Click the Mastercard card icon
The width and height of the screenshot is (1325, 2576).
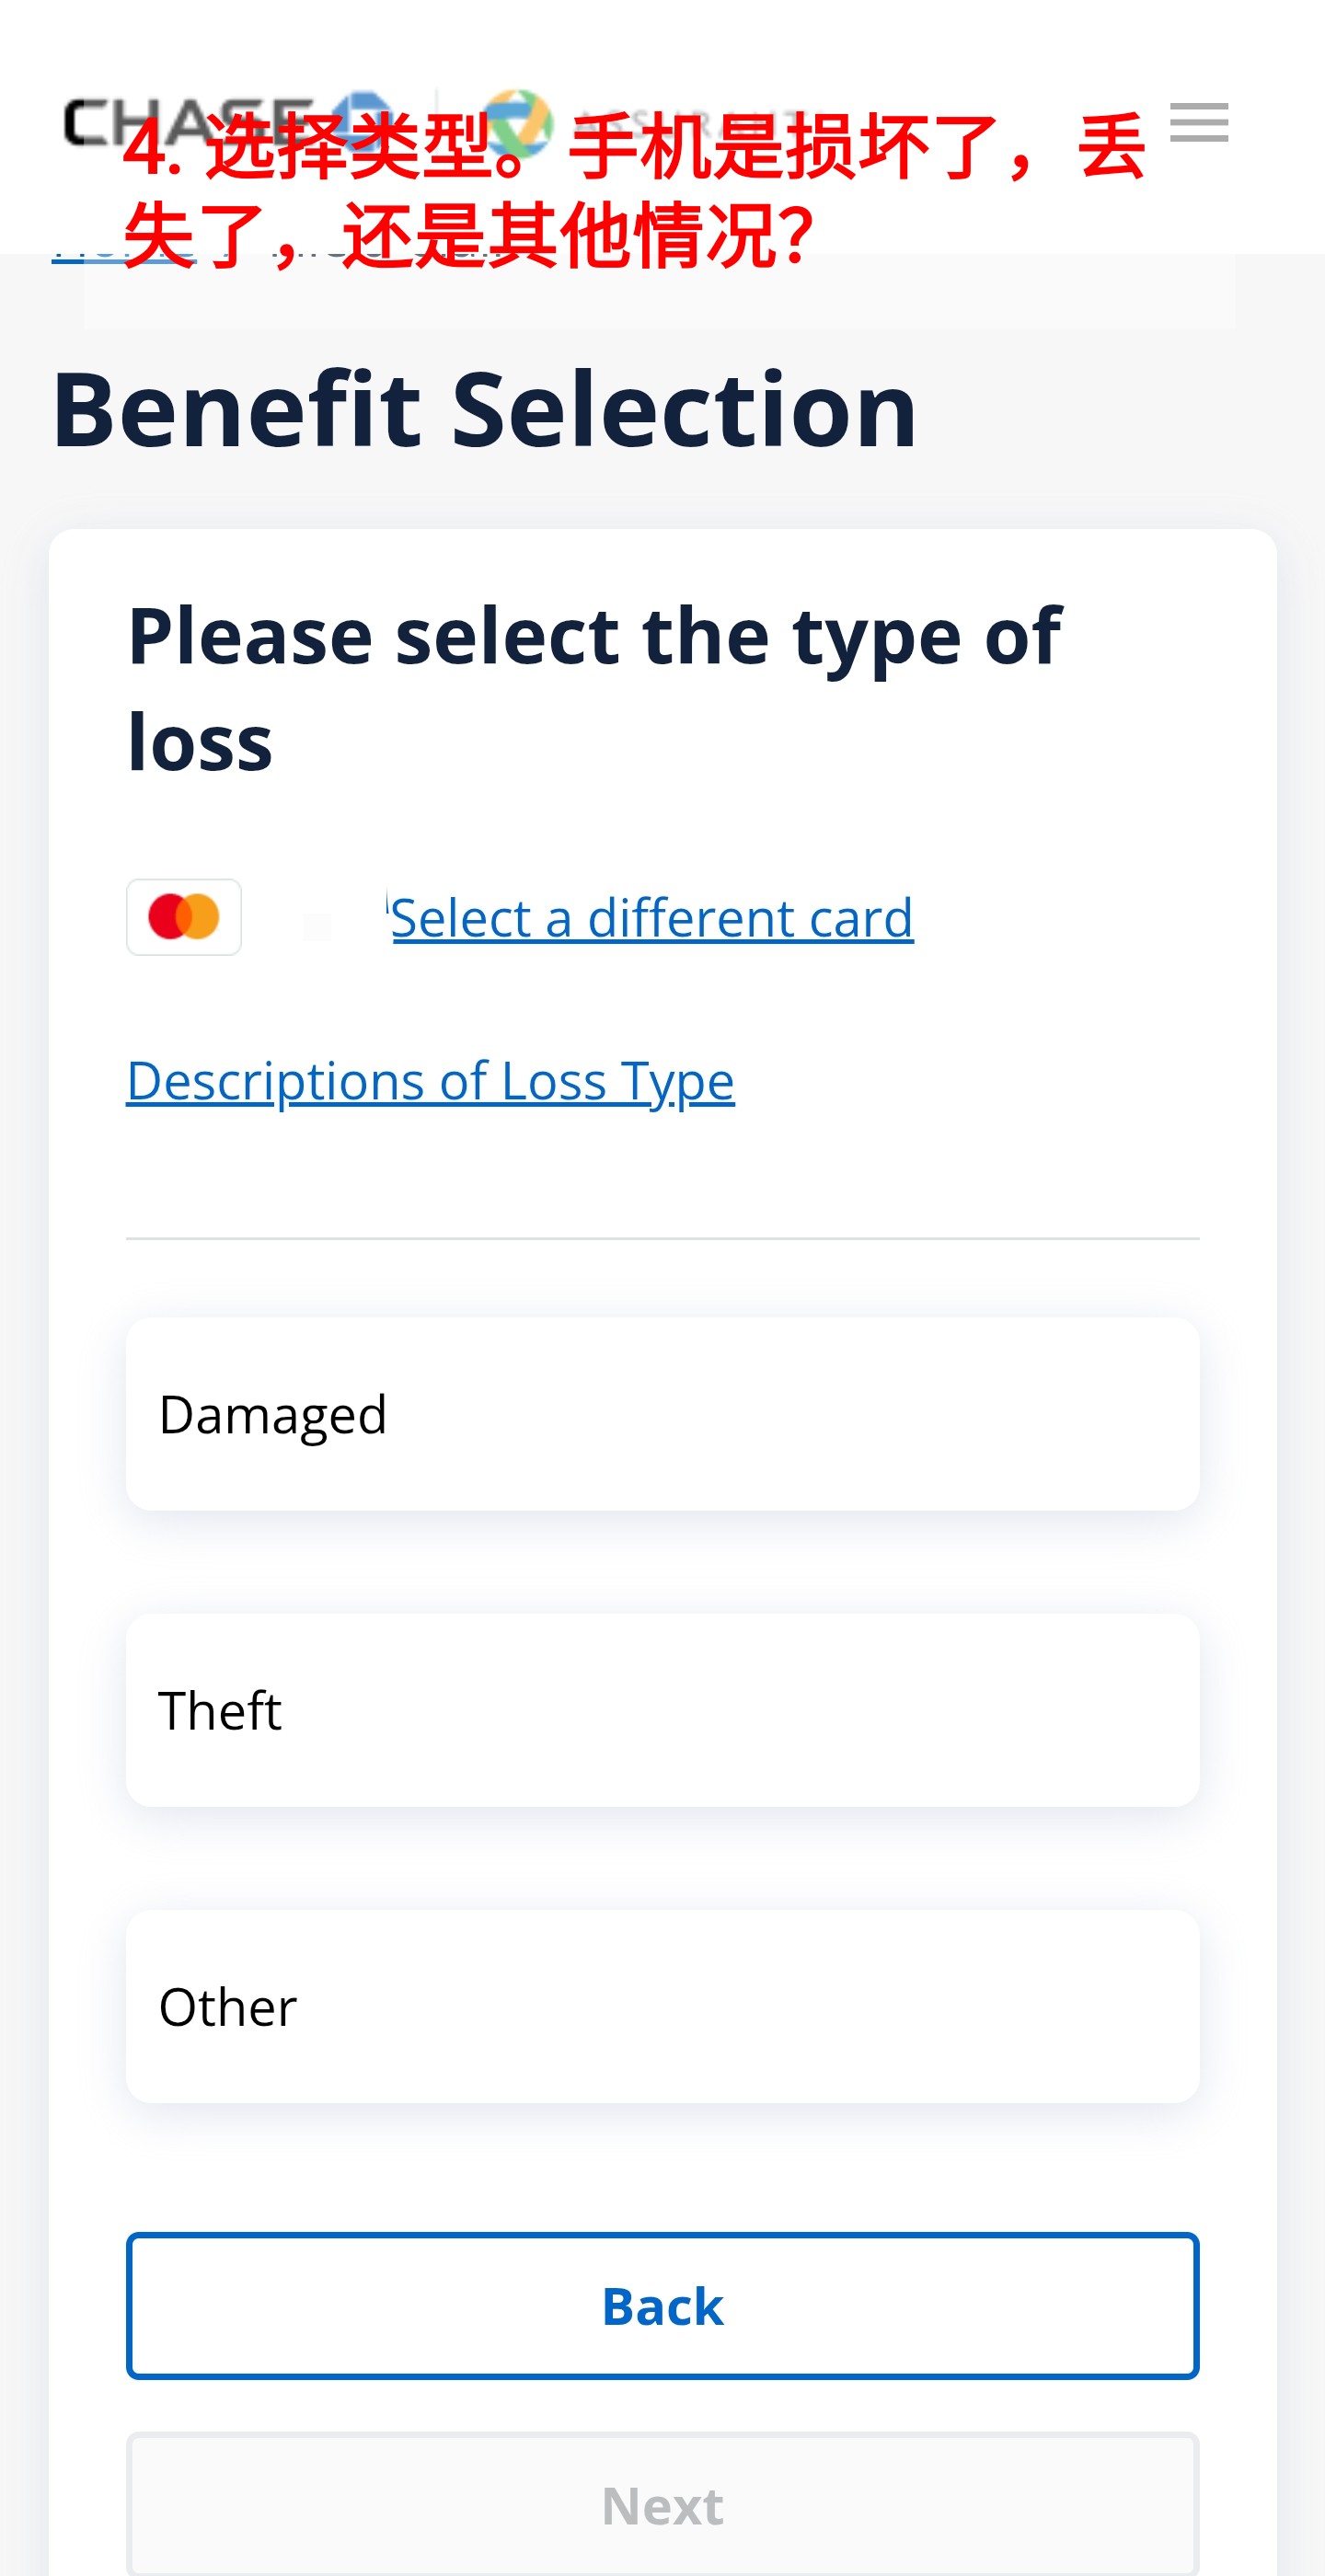click(184, 917)
